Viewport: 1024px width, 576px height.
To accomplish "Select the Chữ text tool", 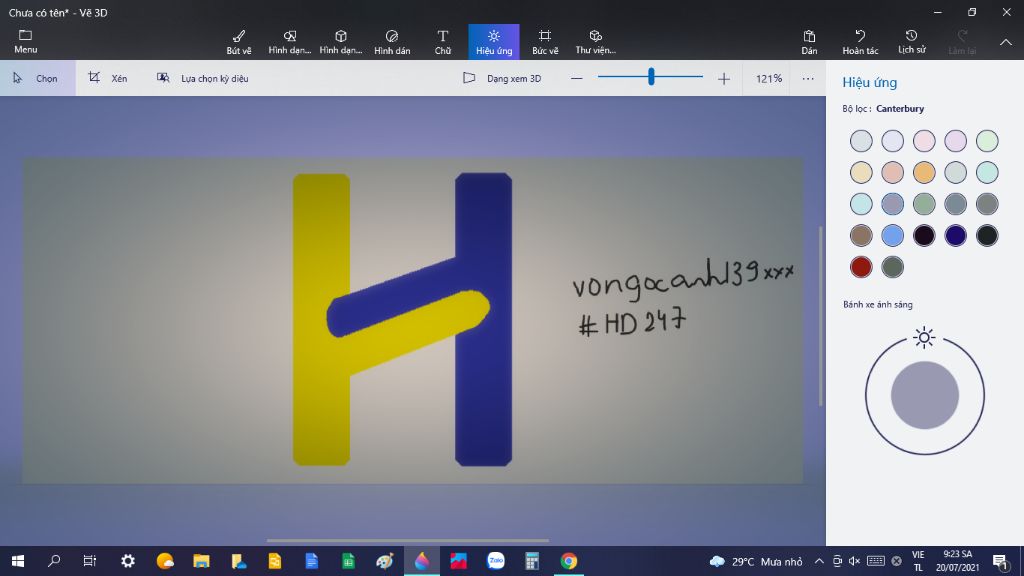I will [443, 42].
